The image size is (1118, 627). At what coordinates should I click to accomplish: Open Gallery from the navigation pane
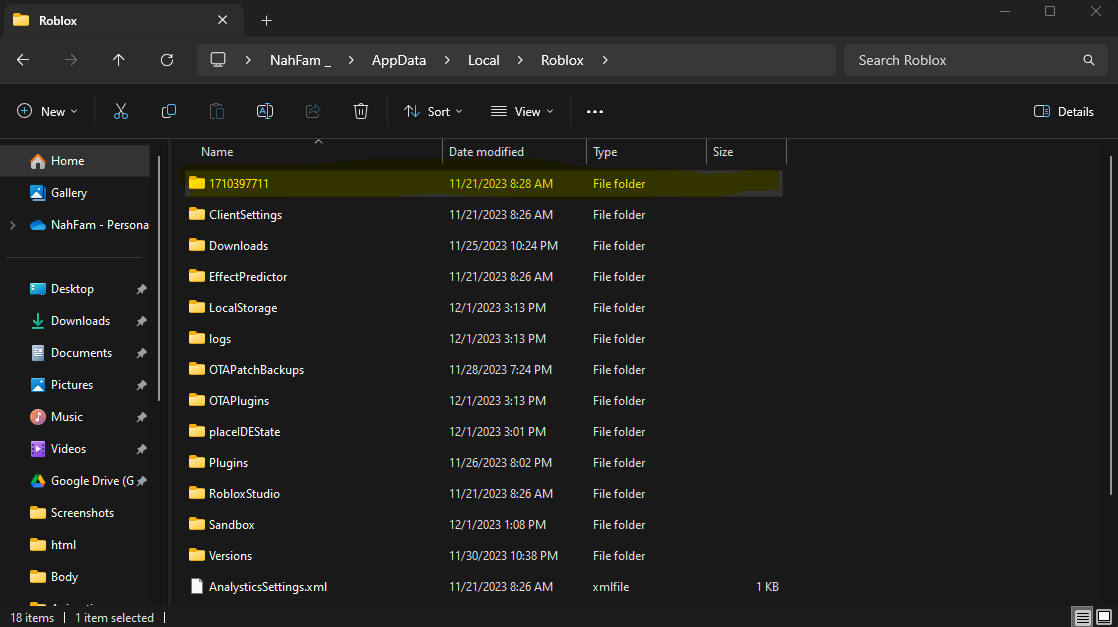click(66, 192)
